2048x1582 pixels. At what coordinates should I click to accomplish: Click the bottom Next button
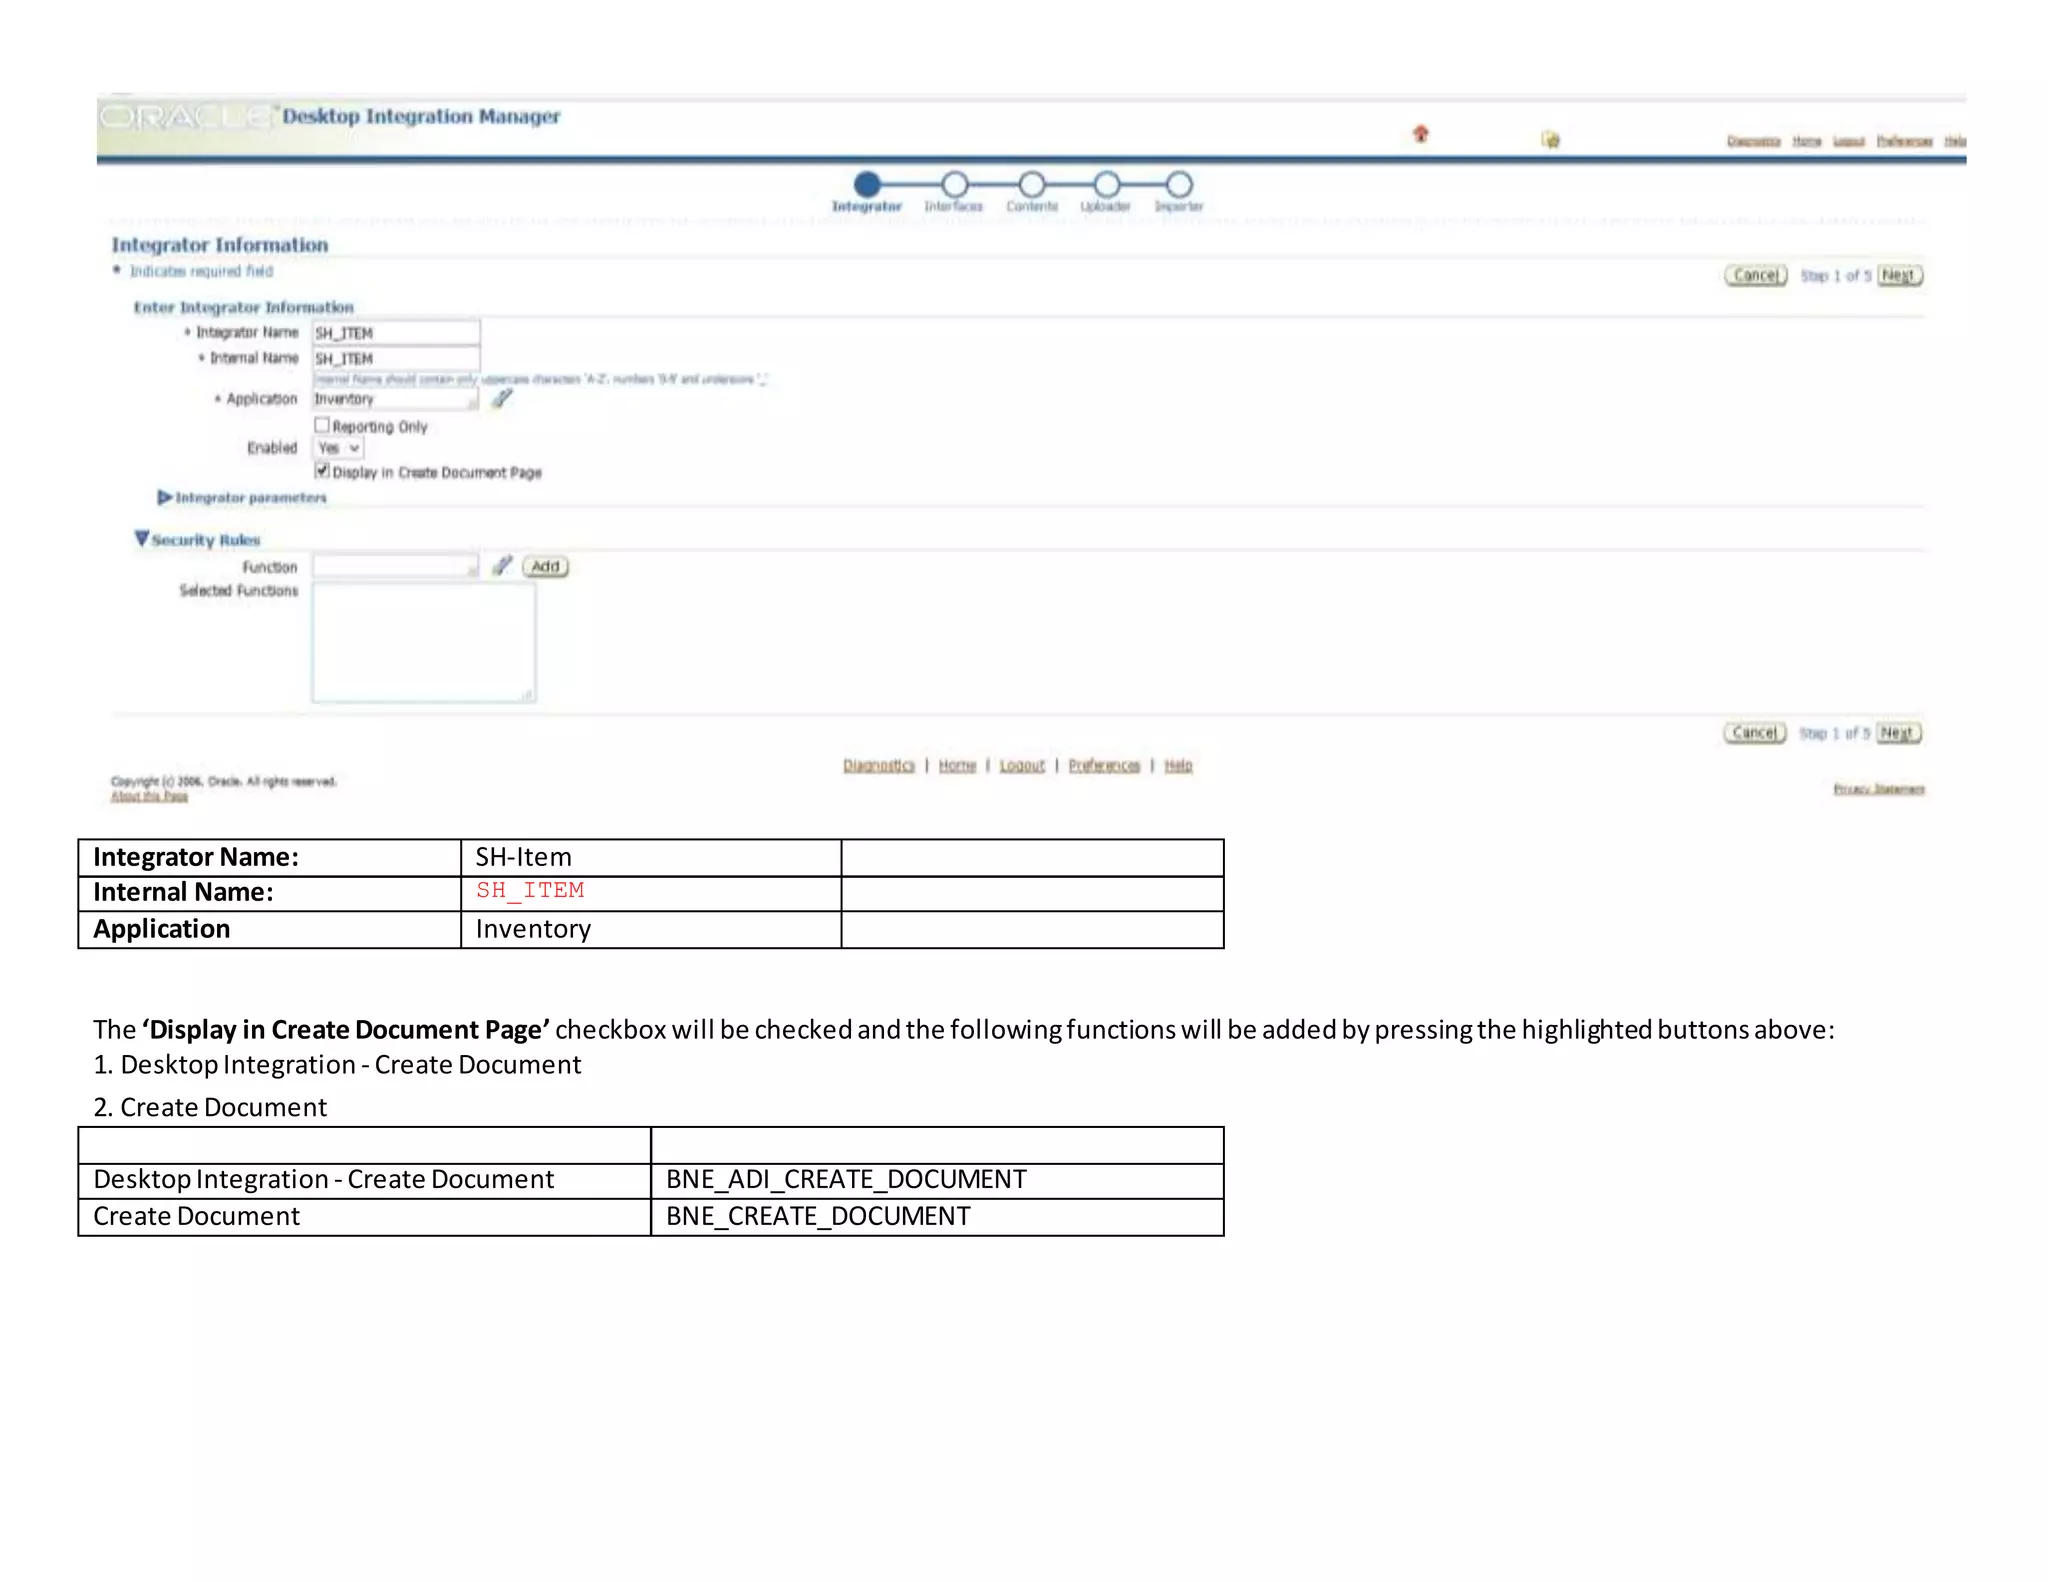coord(1898,733)
